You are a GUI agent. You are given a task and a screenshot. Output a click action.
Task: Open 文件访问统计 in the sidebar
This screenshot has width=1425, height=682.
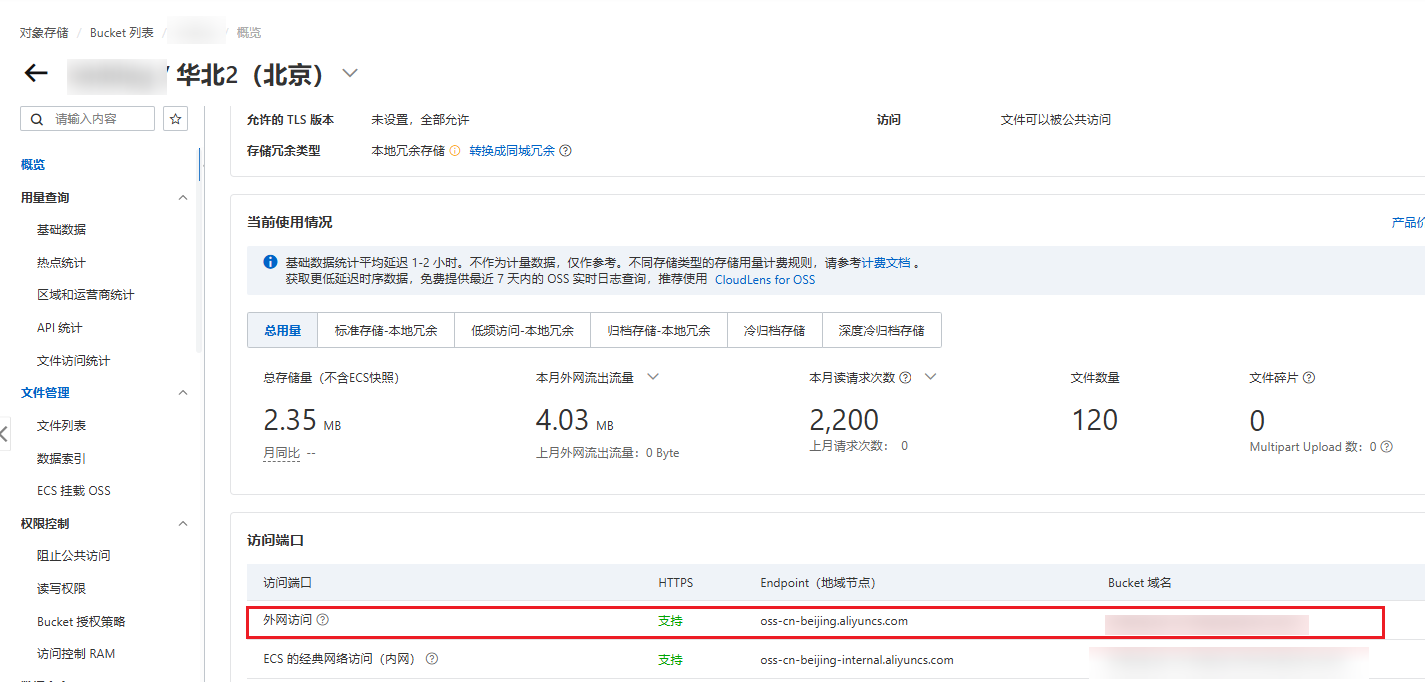pyautogui.click(x=73, y=361)
